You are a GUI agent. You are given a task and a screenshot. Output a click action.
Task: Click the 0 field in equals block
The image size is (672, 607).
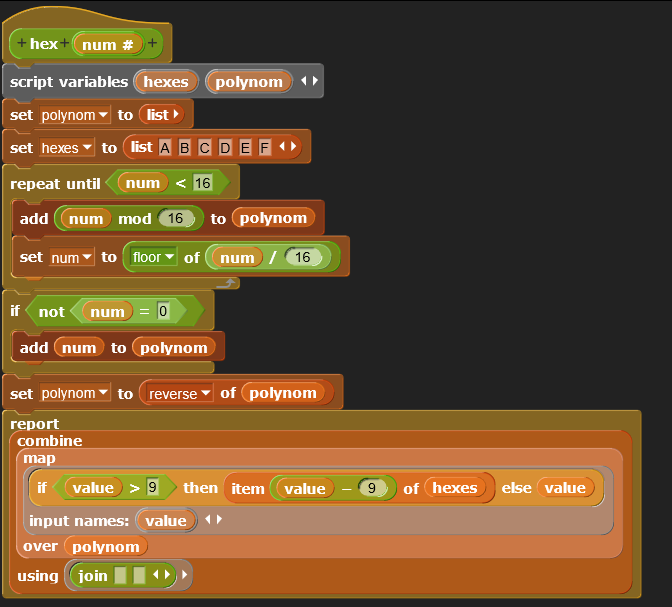163,311
